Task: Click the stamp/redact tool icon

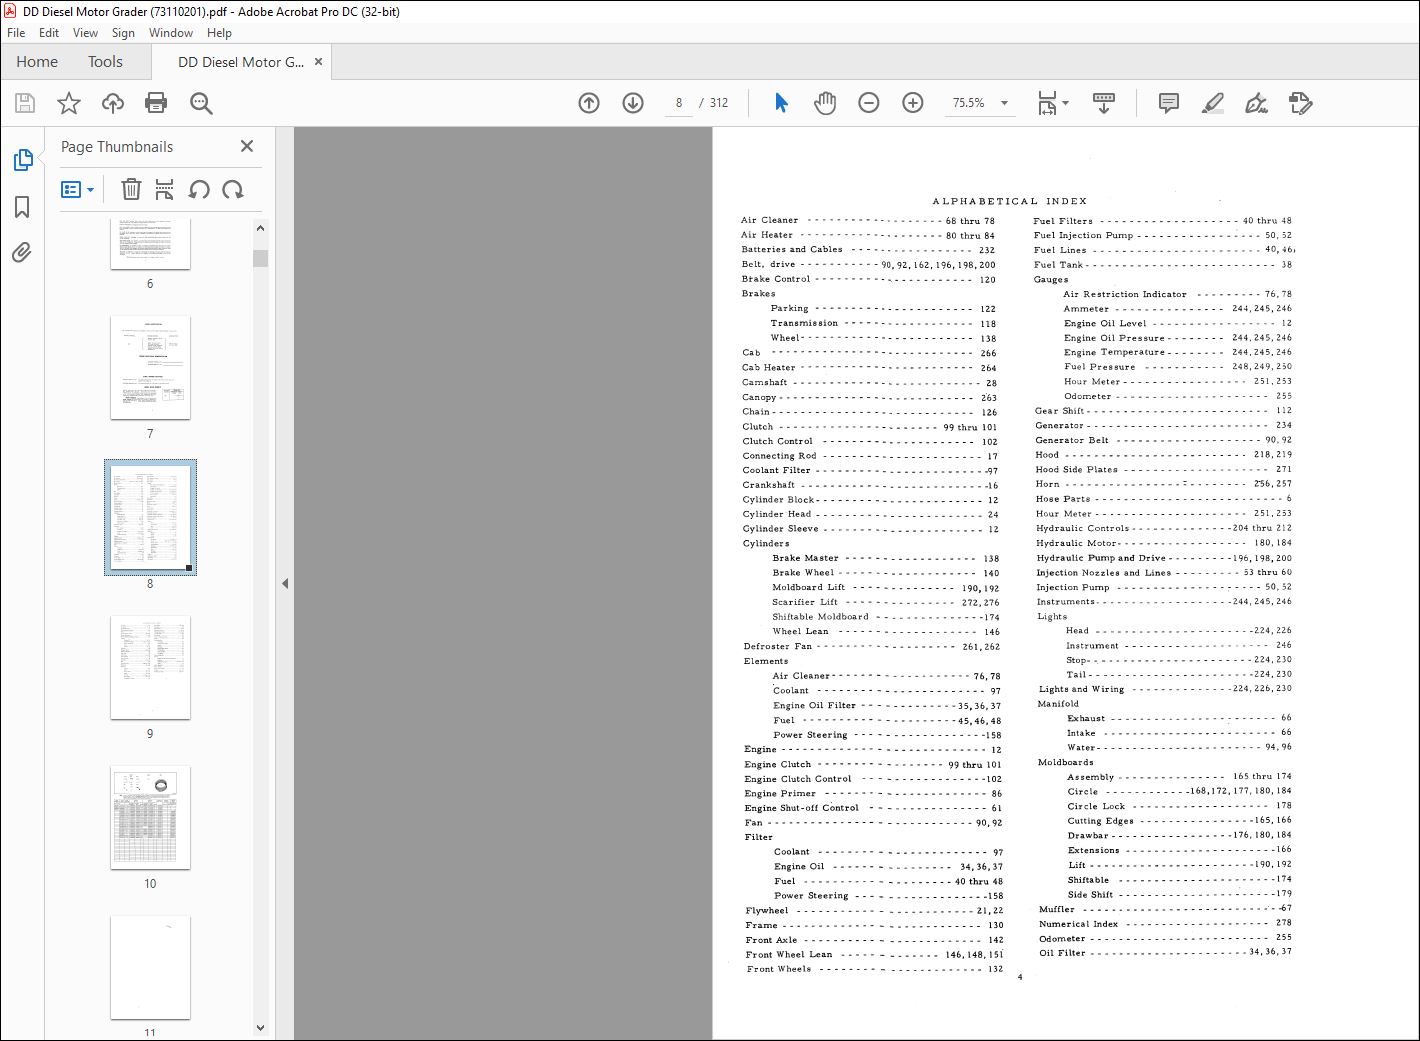Action: (x=1300, y=103)
